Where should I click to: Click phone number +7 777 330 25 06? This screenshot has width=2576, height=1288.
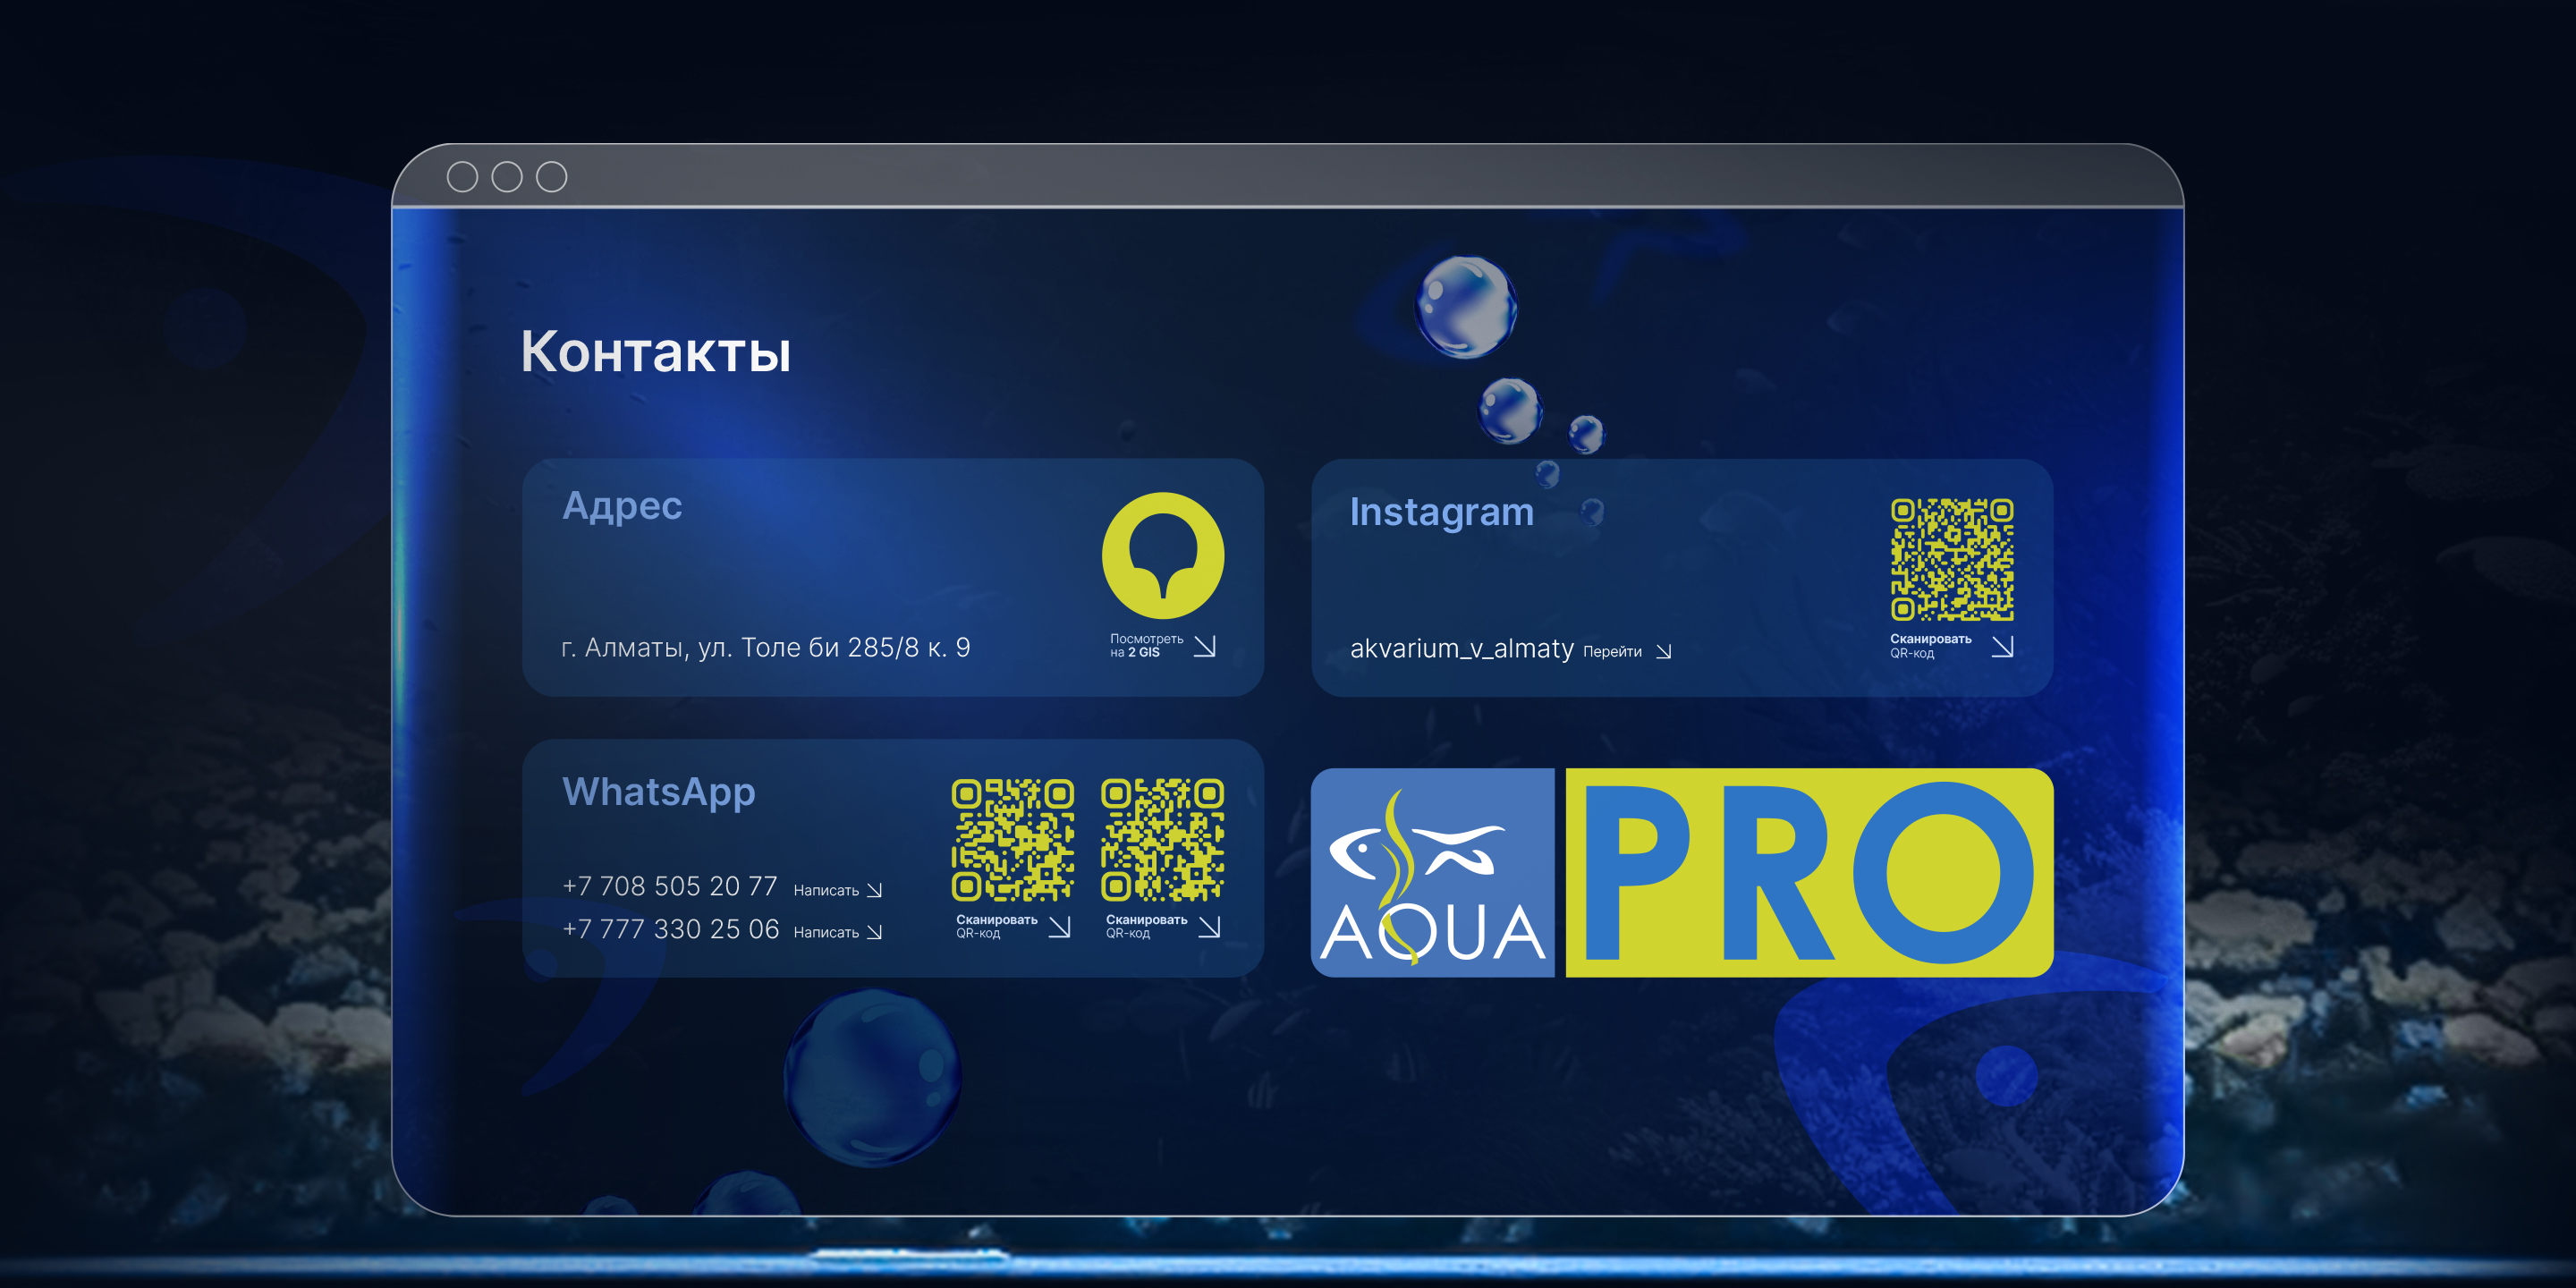tap(670, 929)
